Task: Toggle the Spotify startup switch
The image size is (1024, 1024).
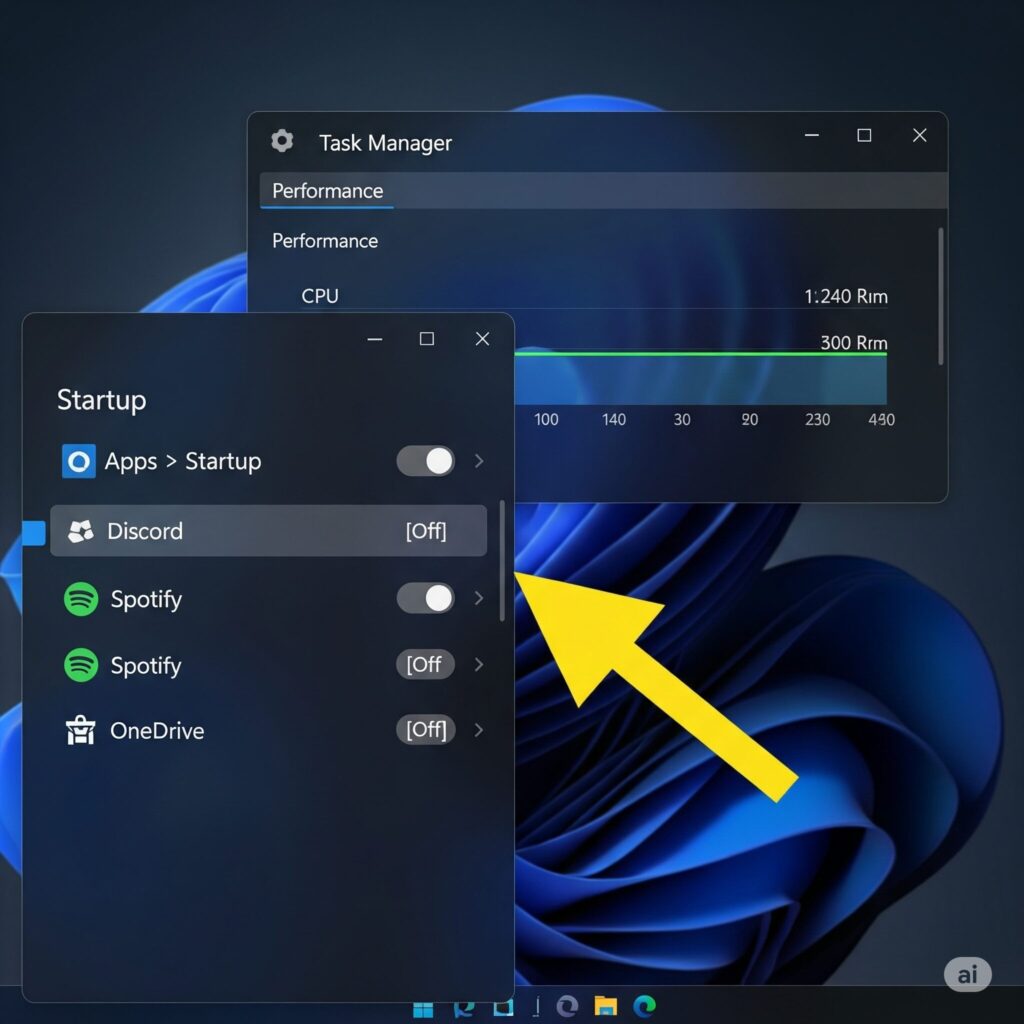Action: click(x=425, y=599)
